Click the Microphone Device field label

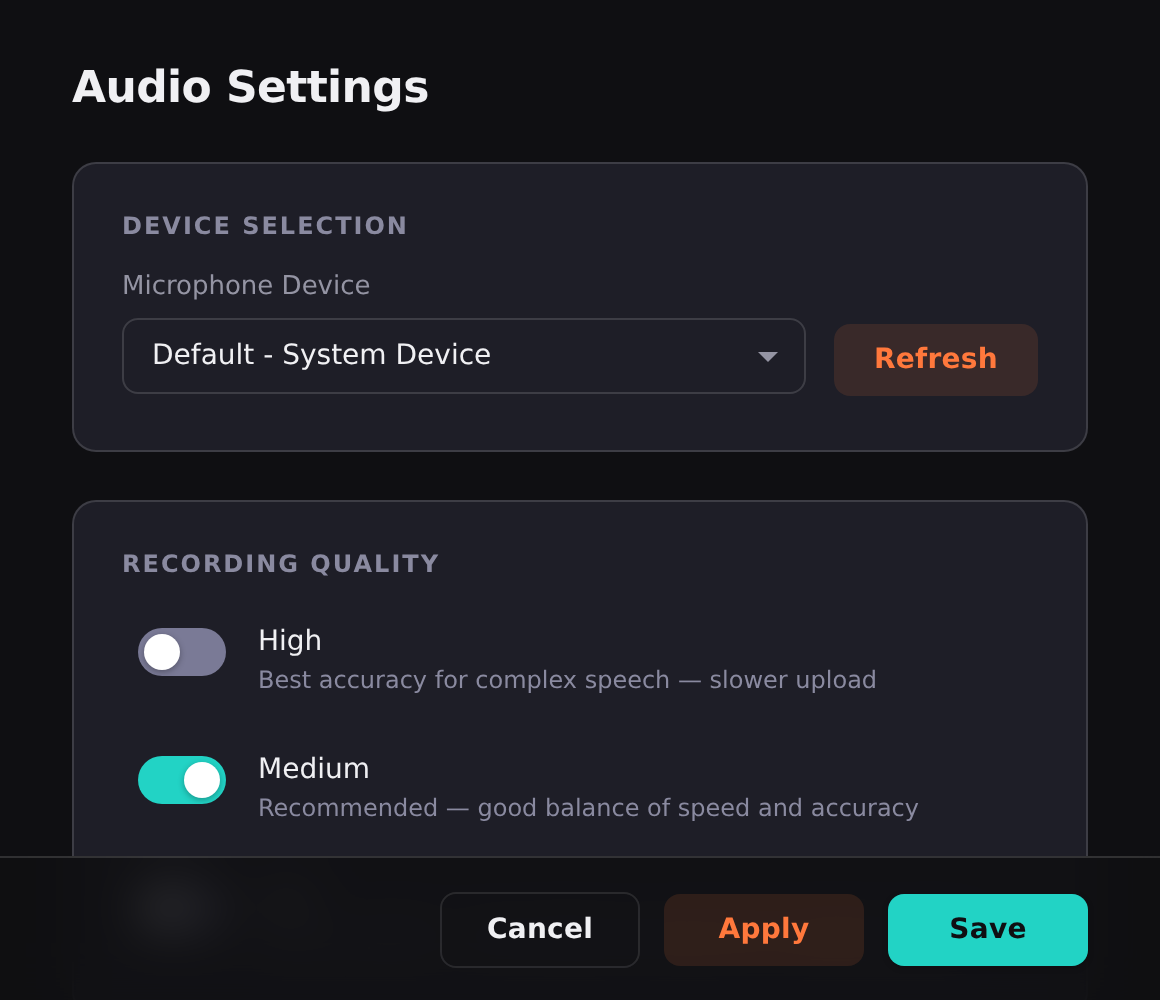click(246, 285)
